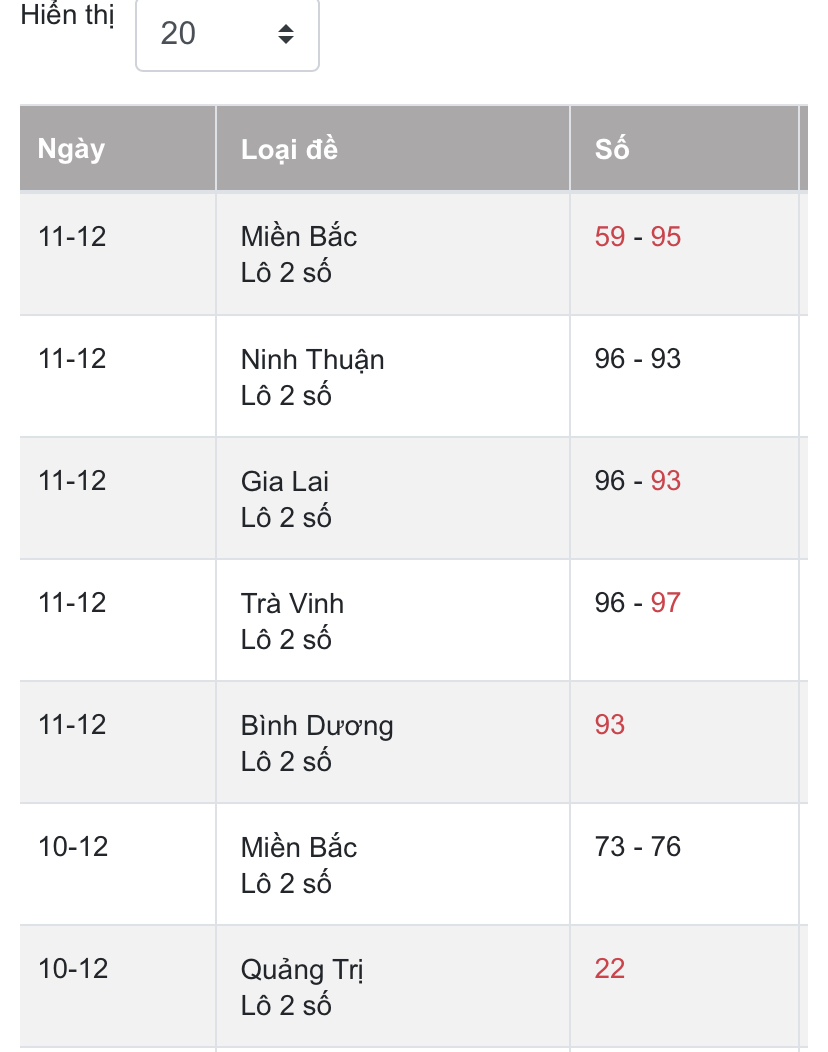
Task: Click the 96 - 93 numbers for Ninh Thuận
Action: (637, 359)
